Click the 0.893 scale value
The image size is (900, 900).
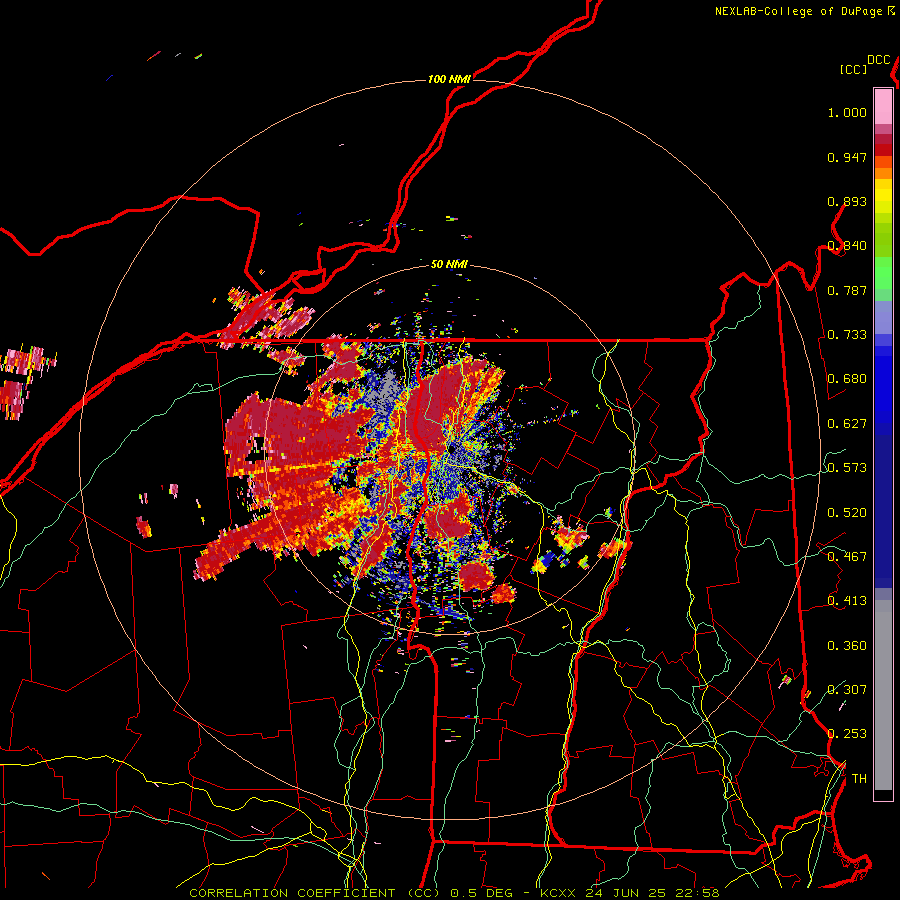point(847,201)
